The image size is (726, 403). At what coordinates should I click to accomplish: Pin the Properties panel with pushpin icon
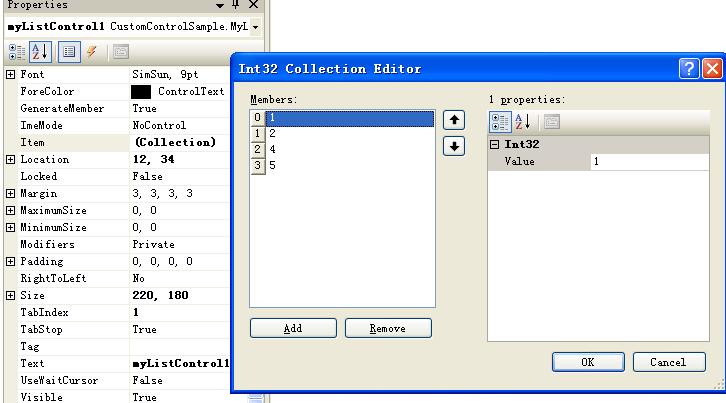click(236, 5)
